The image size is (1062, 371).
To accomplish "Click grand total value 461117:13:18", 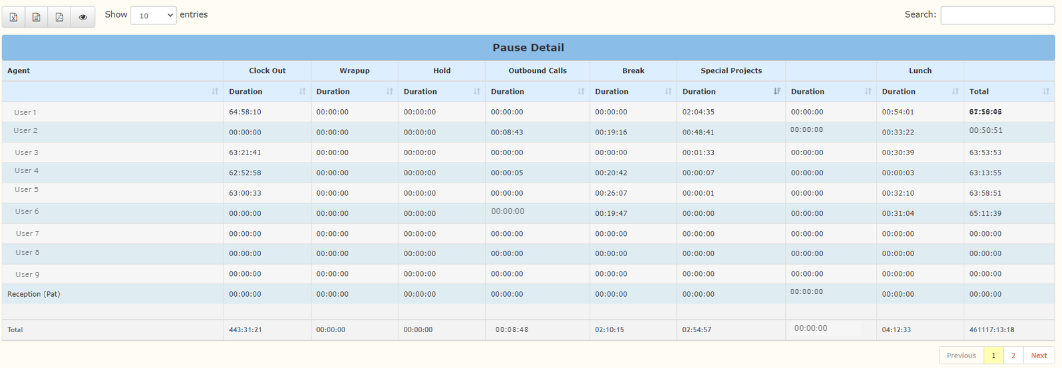I will coord(992,330).
